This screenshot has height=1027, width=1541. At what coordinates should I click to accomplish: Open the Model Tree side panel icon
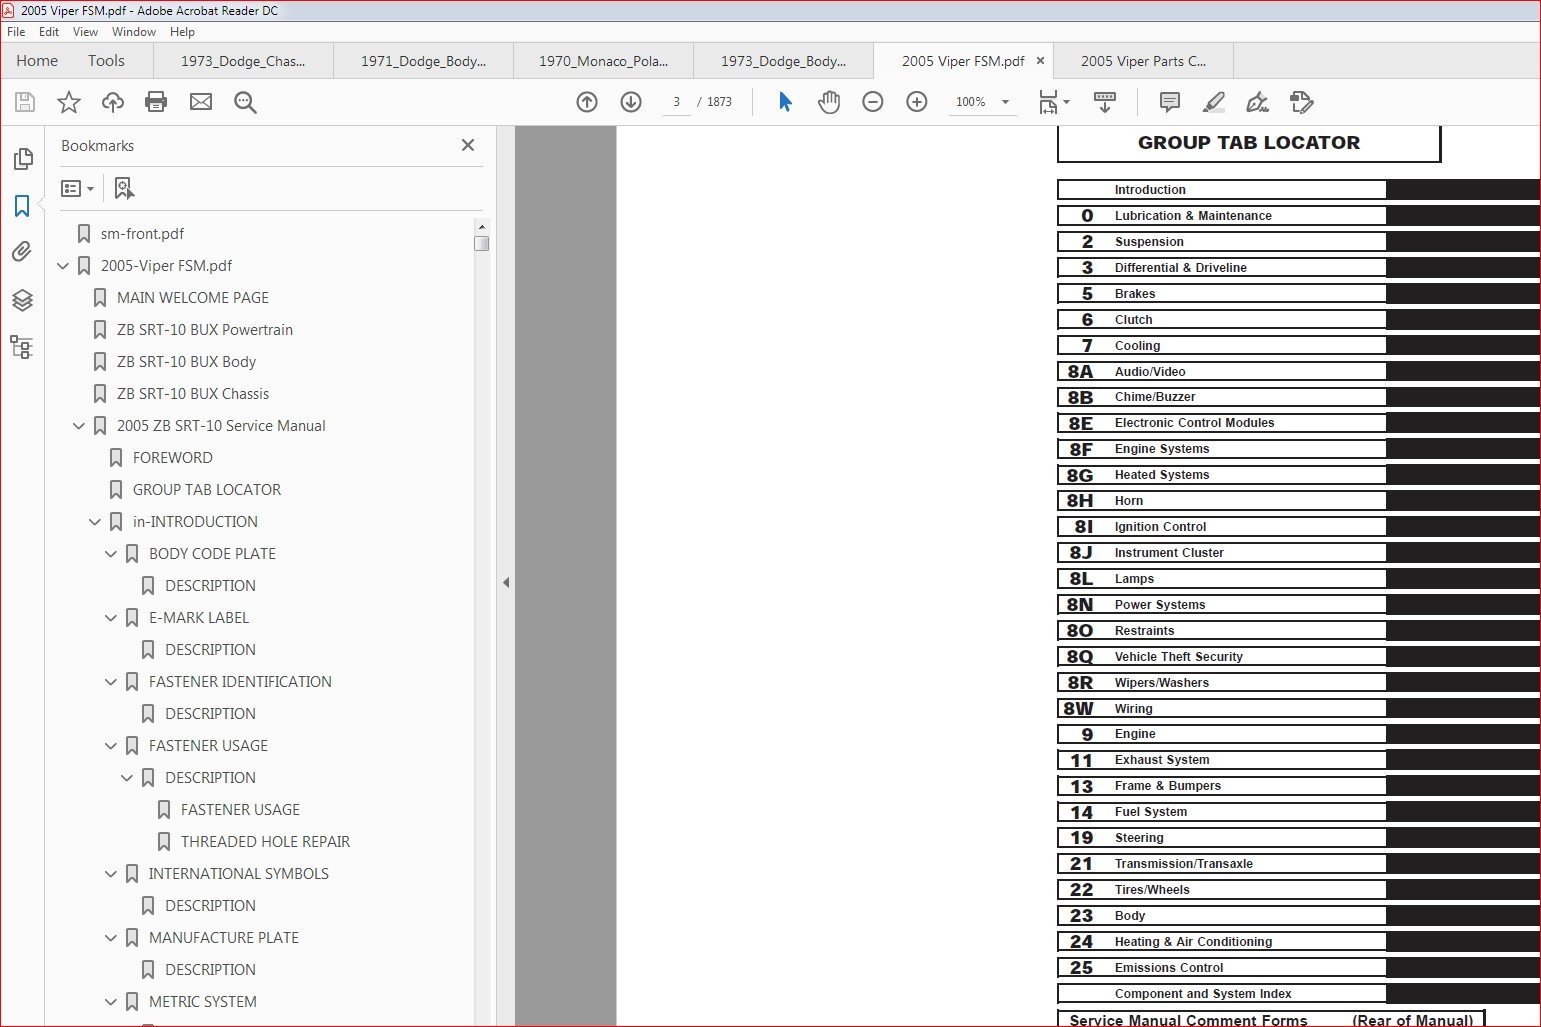(x=22, y=347)
